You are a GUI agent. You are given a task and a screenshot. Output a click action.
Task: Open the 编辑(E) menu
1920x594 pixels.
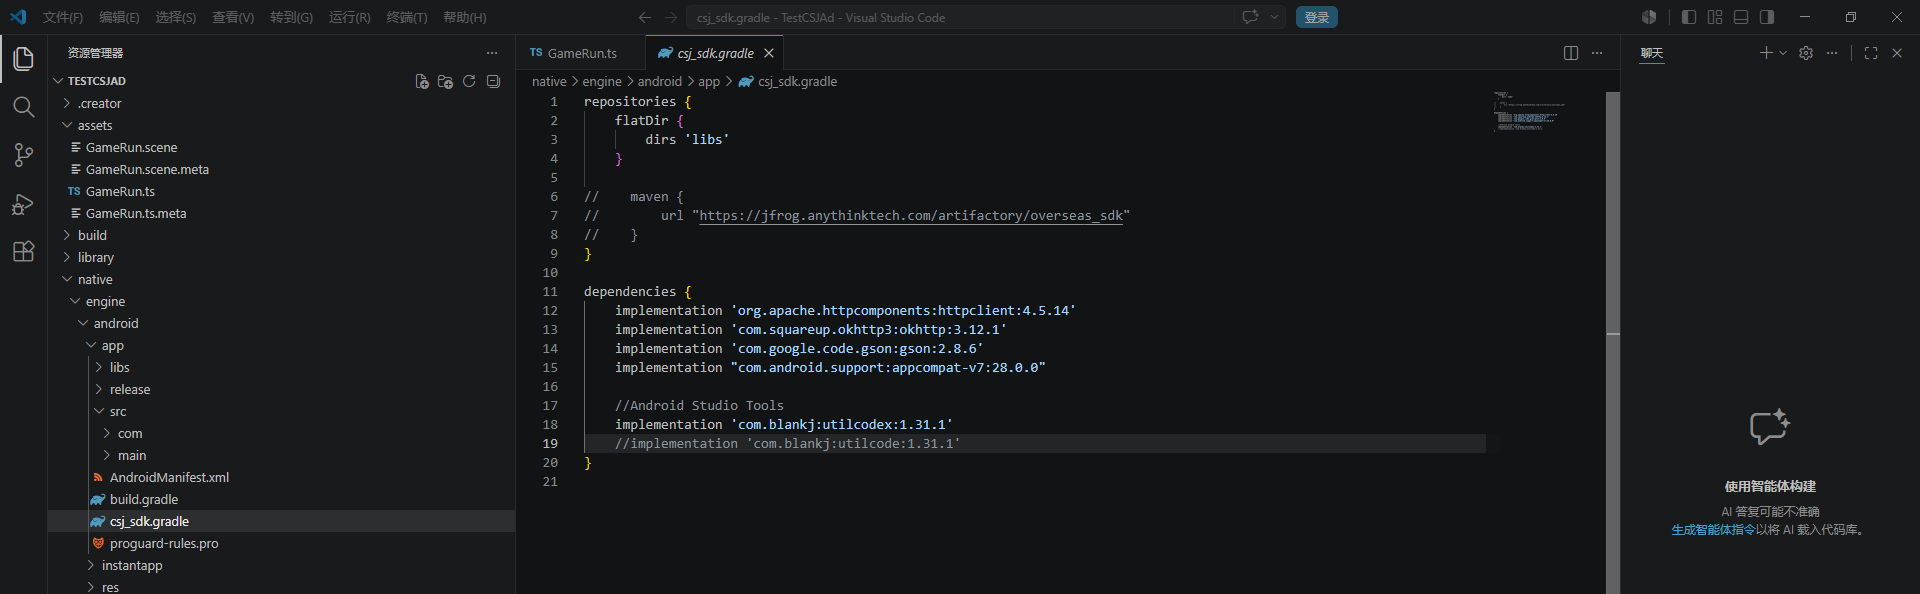[x=119, y=17]
